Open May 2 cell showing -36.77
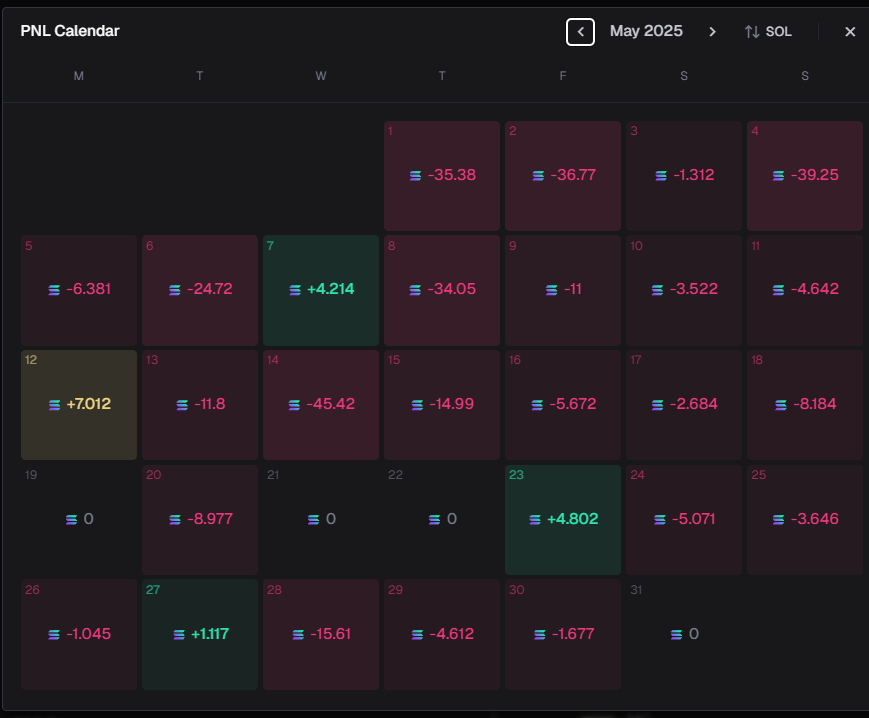The image size is (869, 718). coord(563,176)
